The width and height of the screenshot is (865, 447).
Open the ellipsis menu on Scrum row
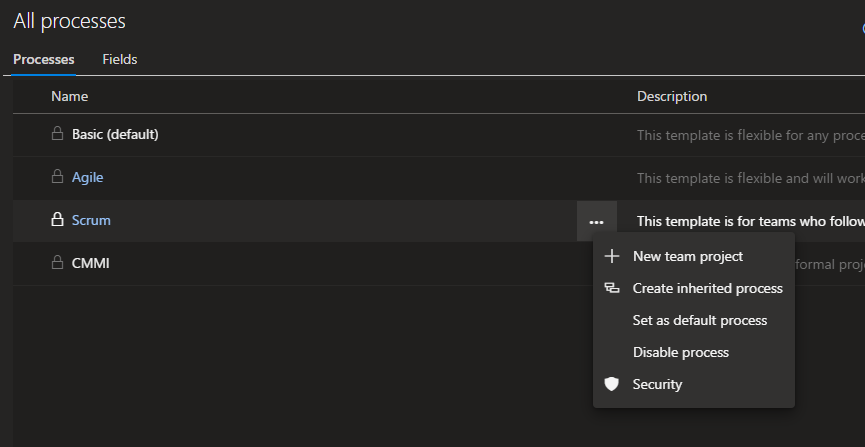pos(596,221)
